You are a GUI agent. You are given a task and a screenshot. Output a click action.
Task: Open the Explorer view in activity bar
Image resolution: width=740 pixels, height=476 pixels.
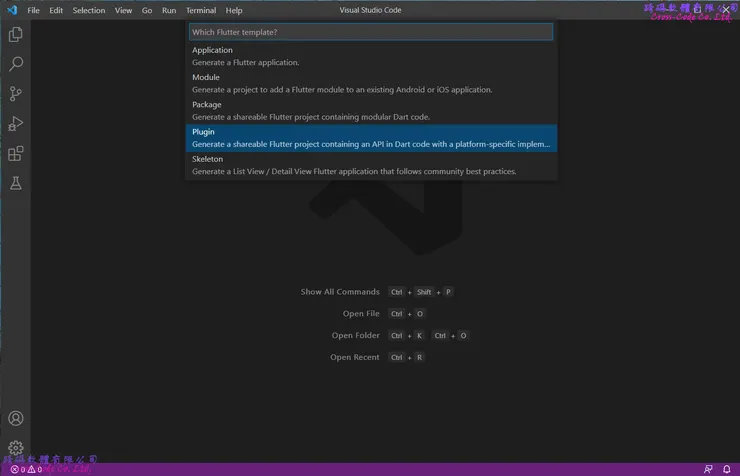(16, 34)
